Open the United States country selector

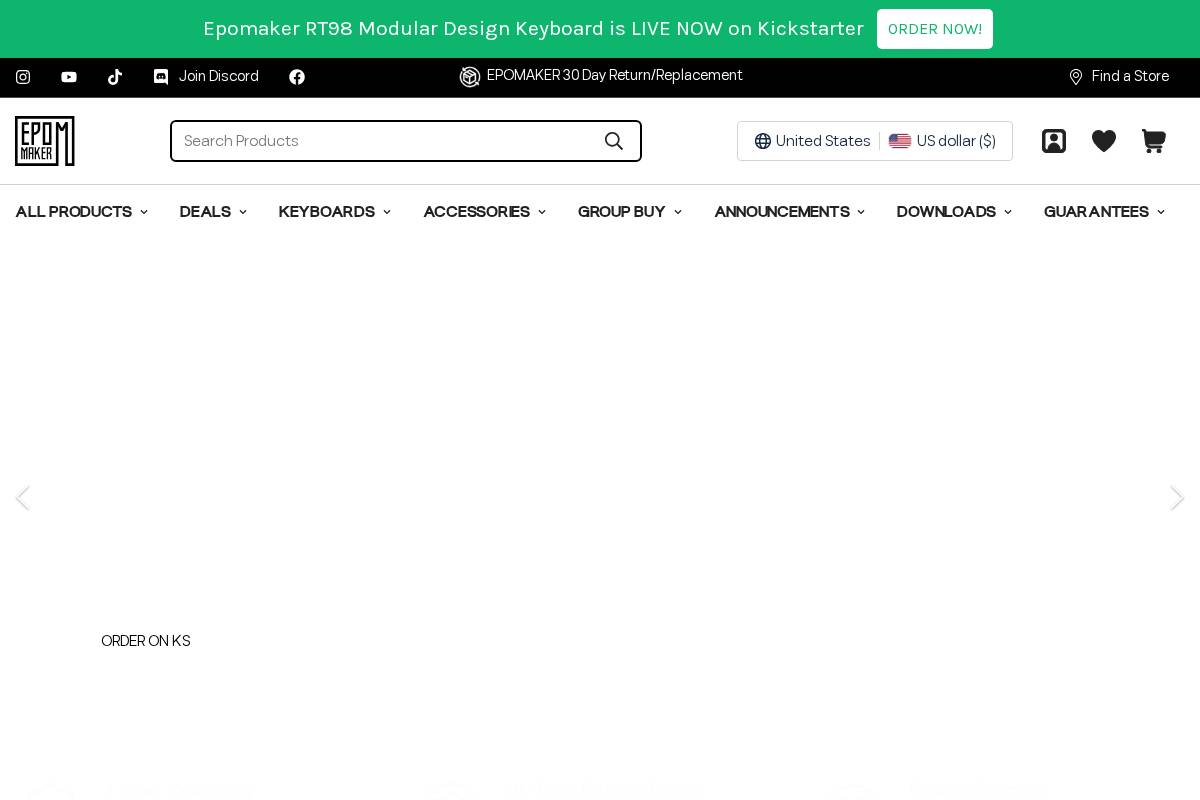pyautogui.click(x=812, y=141)
